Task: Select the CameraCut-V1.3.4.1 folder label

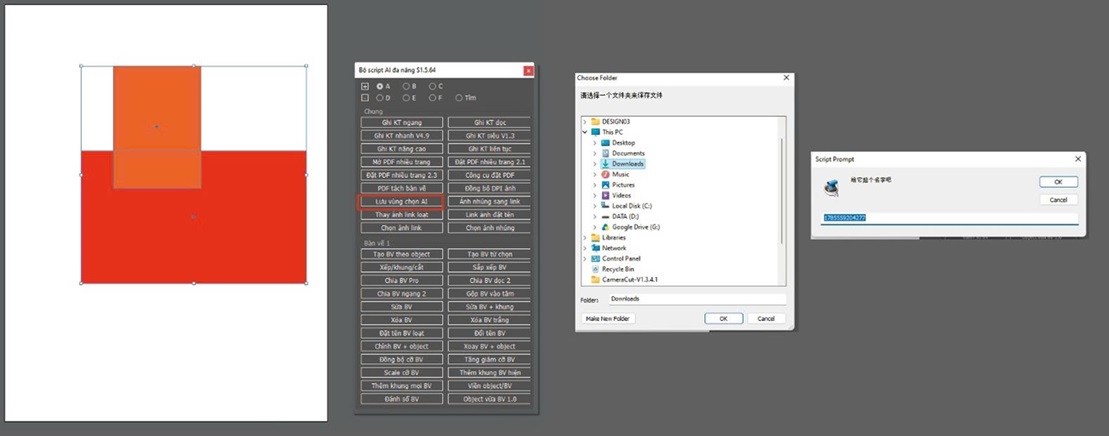Action: (630, 280)
